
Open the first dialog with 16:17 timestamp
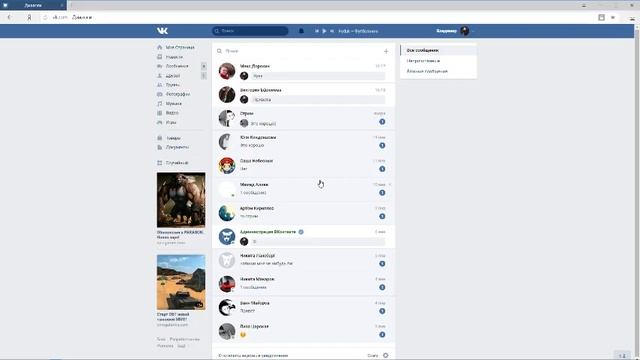(303, 71)
